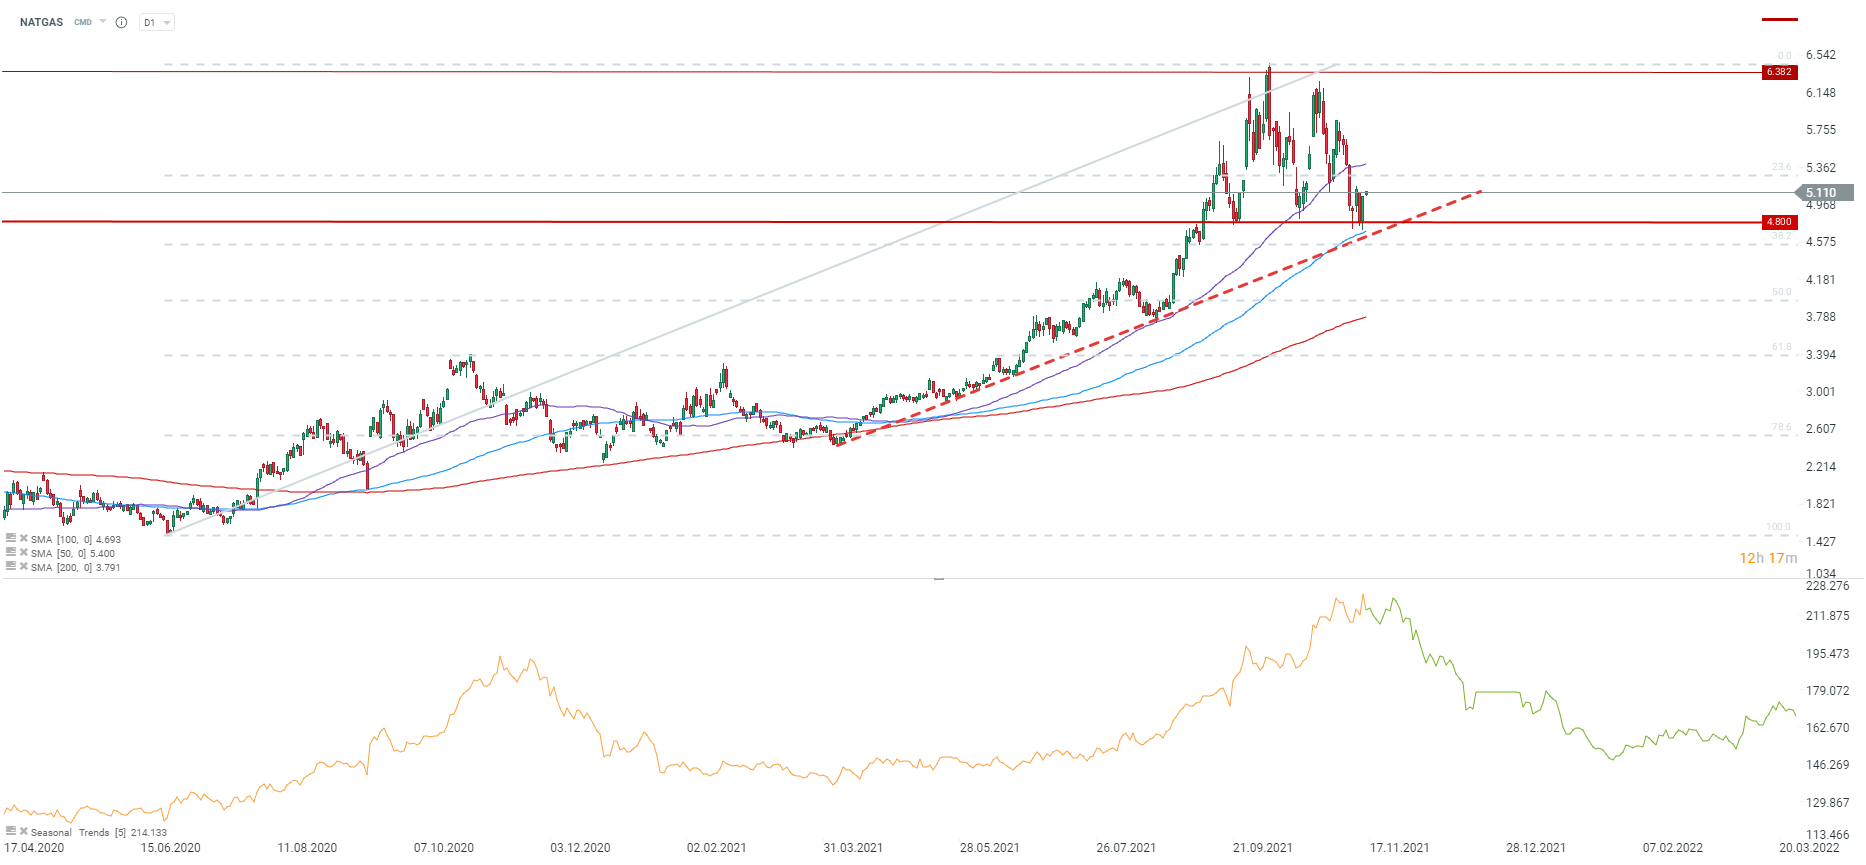Click the current price 5.110 marker
1866x865 pixels.
click(x=1824, y=193)
